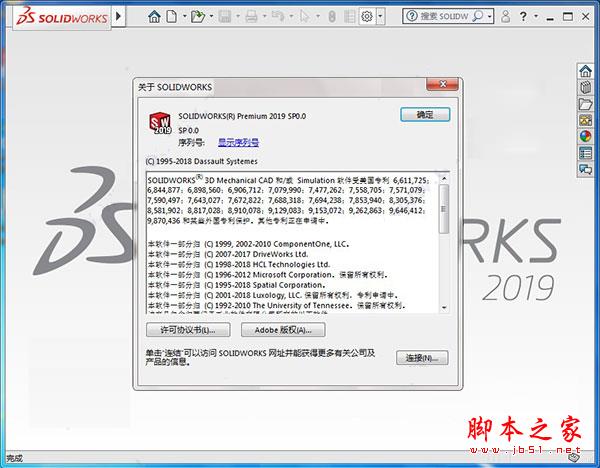Viewport: 600px width, 468px height.
Task: Click the Rebuild traffic light icon
Action: click(332, 16)
